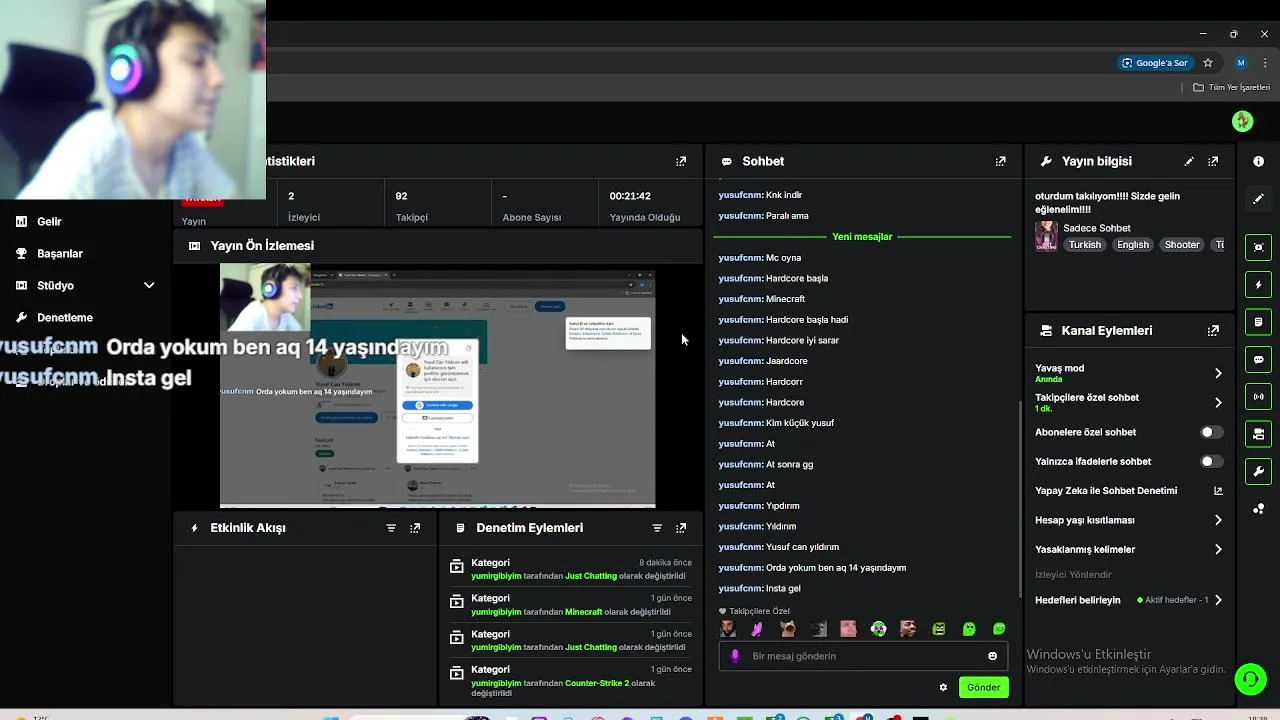The image size is (1280, 720).
Task: Click the Gönder send button
Action: point(983,687)
